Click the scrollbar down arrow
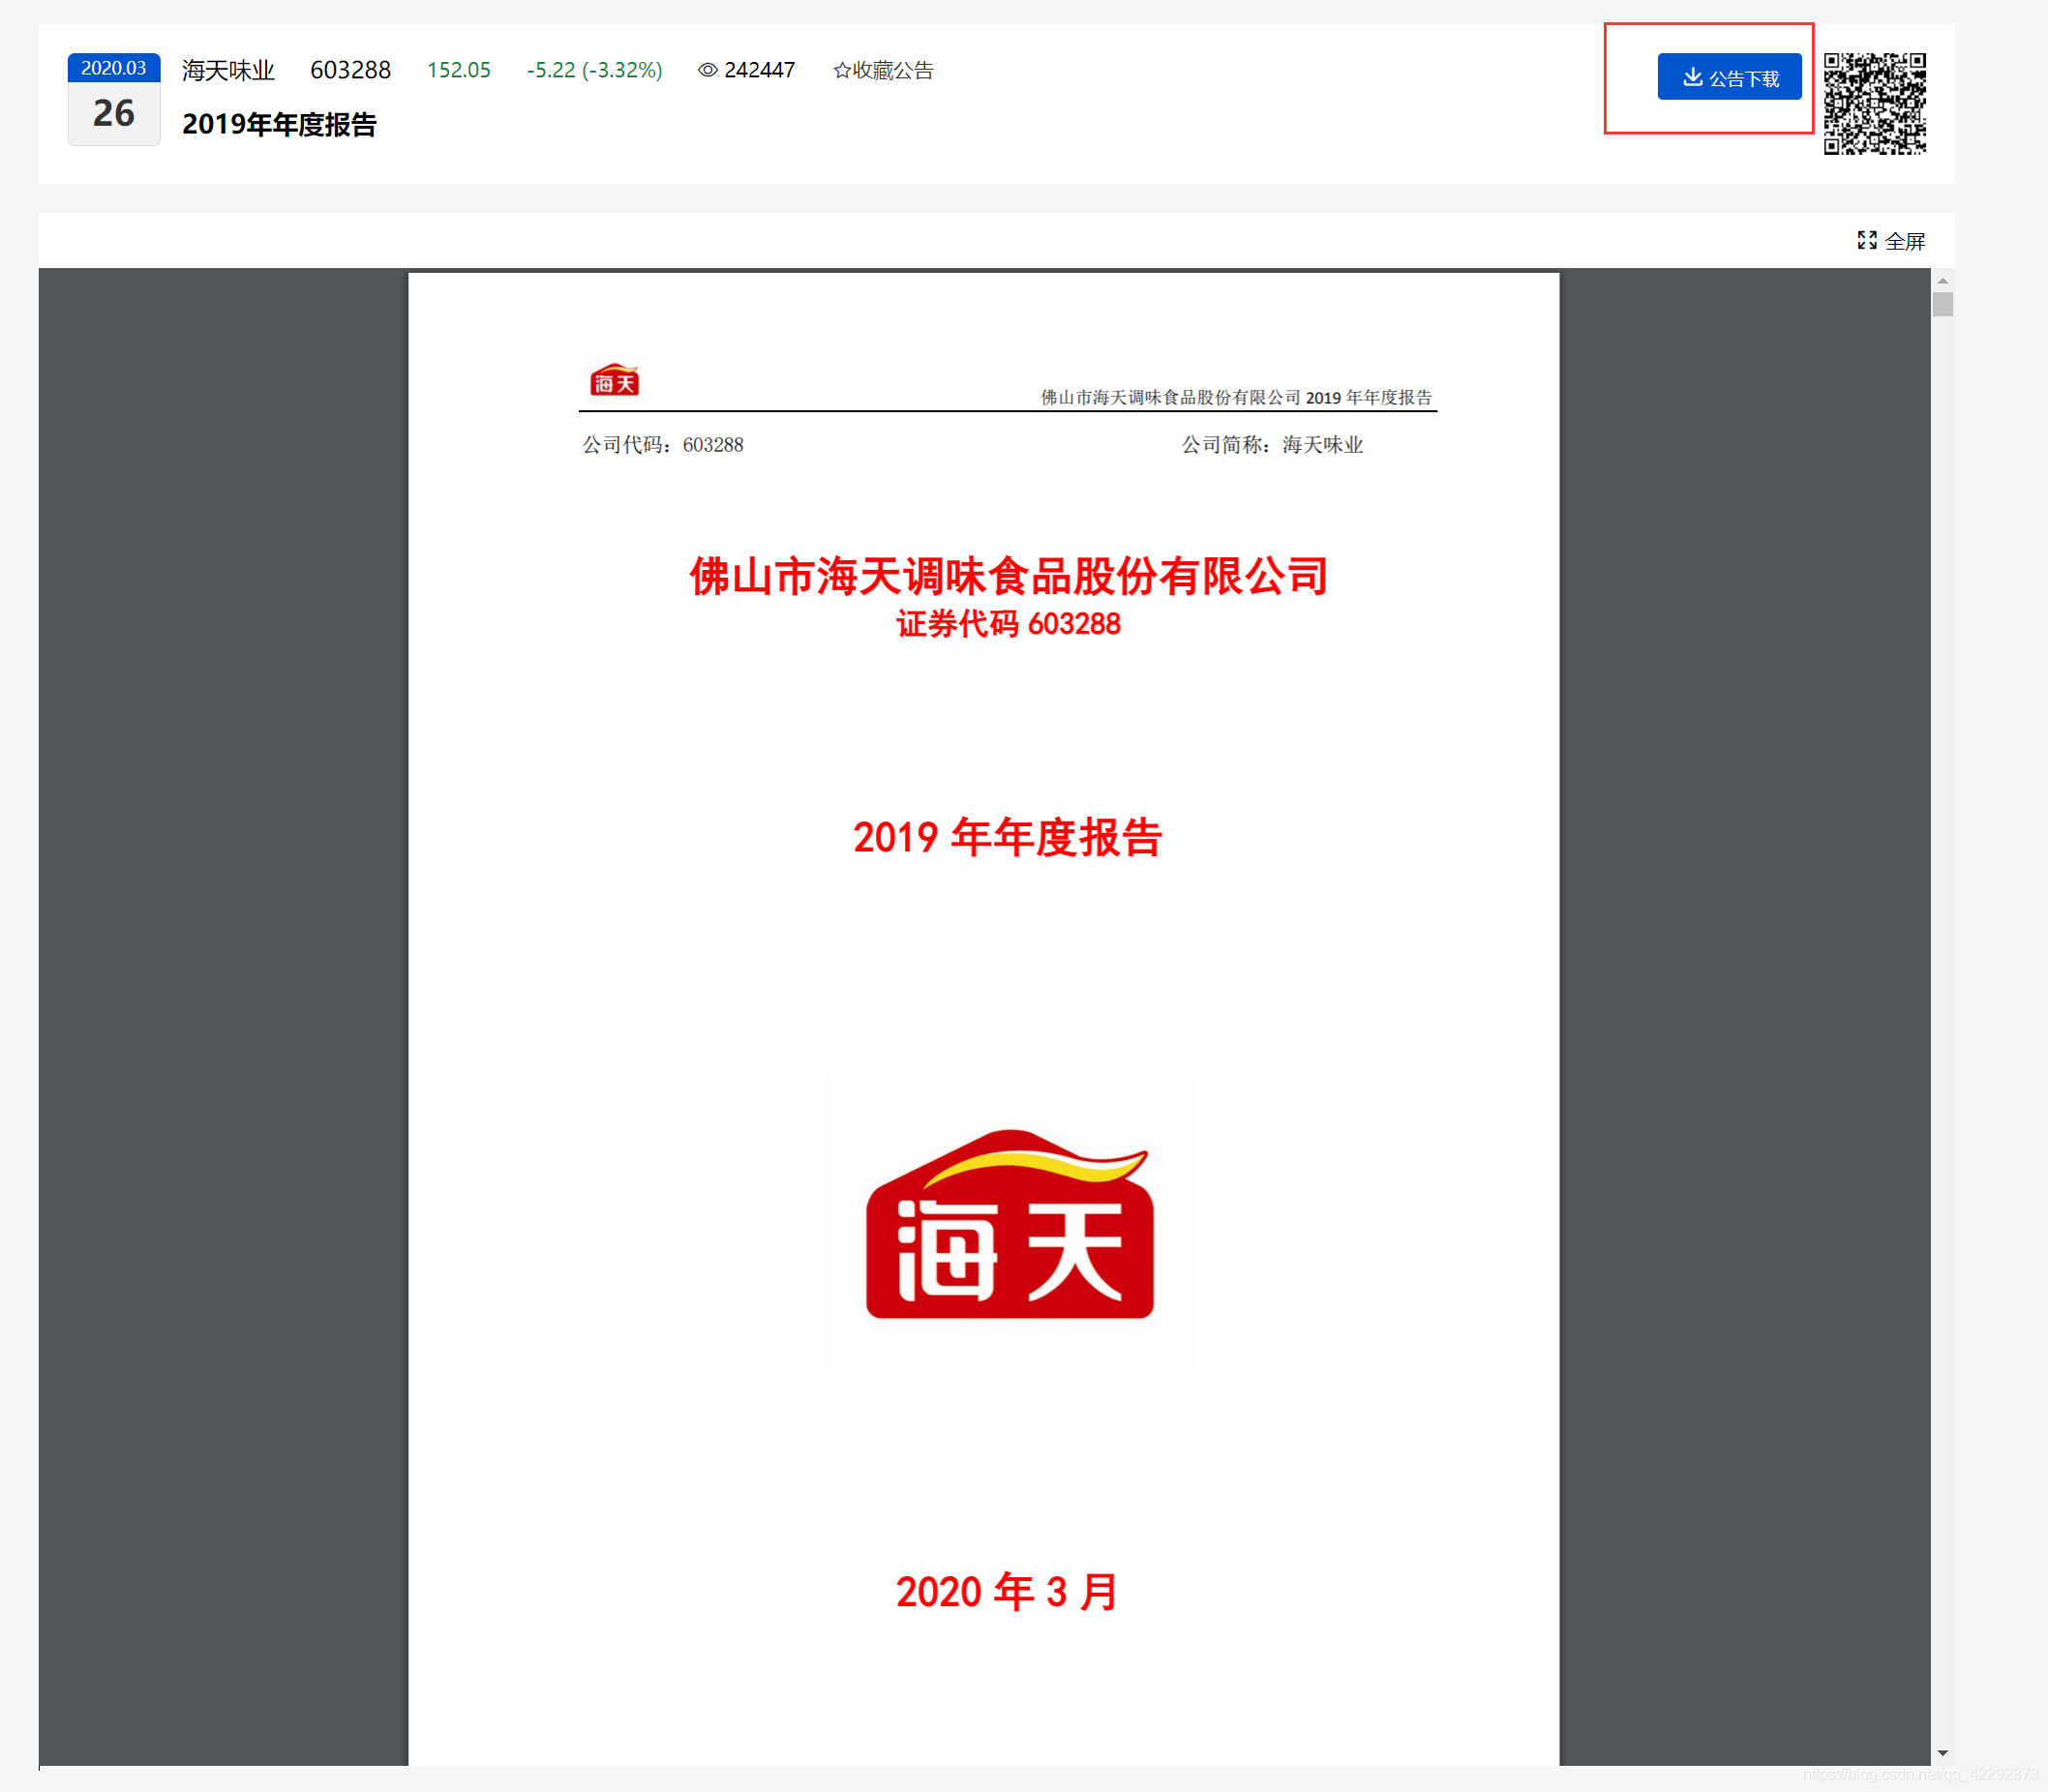 1942,1752
